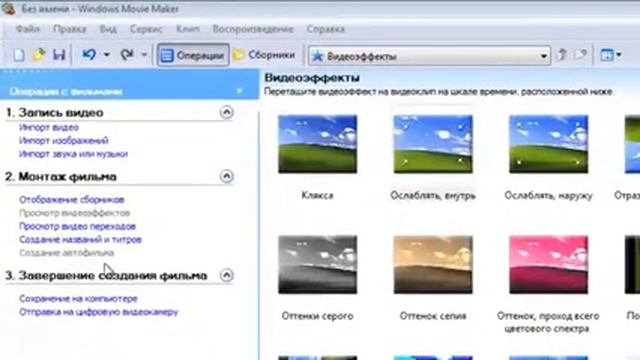The width and height of the screenshot is (640, 360).
Task: Click the Импорт видео link
Action: pos(49,127)
